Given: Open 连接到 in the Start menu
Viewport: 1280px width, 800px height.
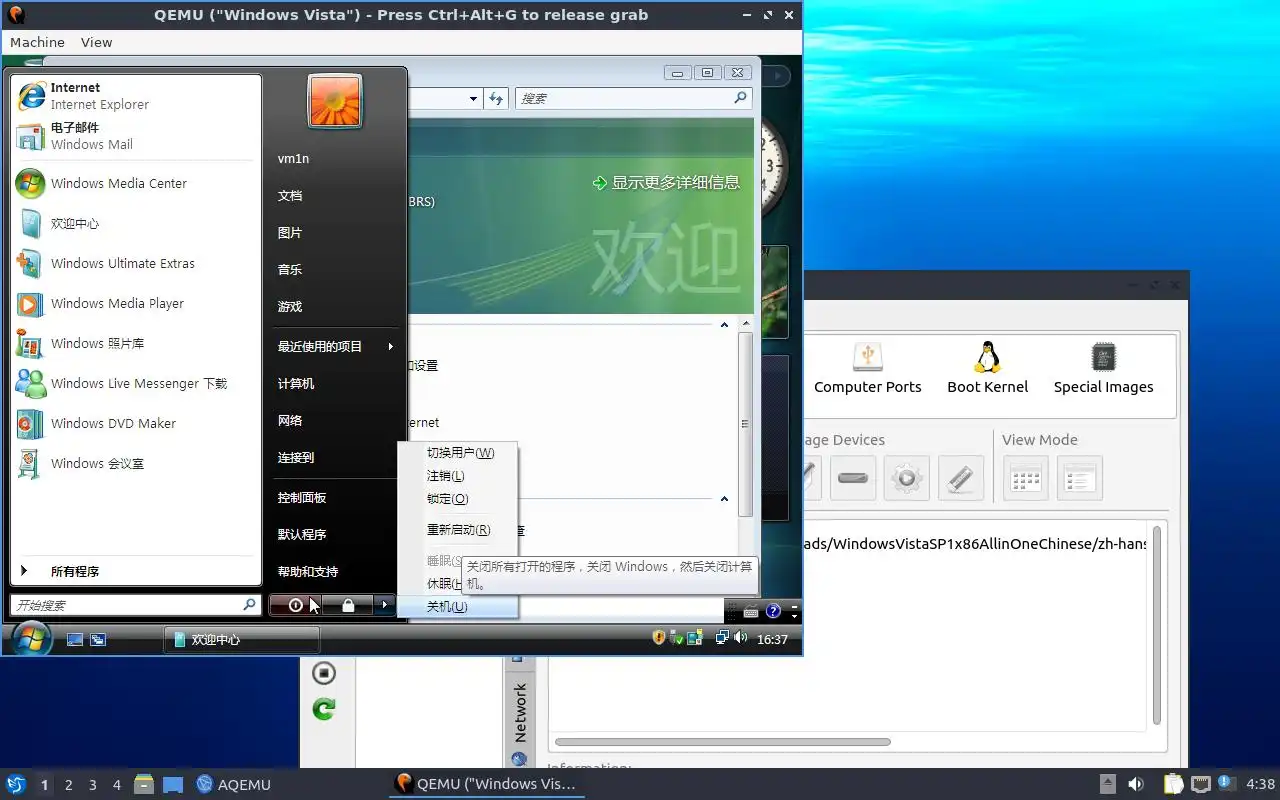Looking at the screenshot, I should (x=336, y=458).
